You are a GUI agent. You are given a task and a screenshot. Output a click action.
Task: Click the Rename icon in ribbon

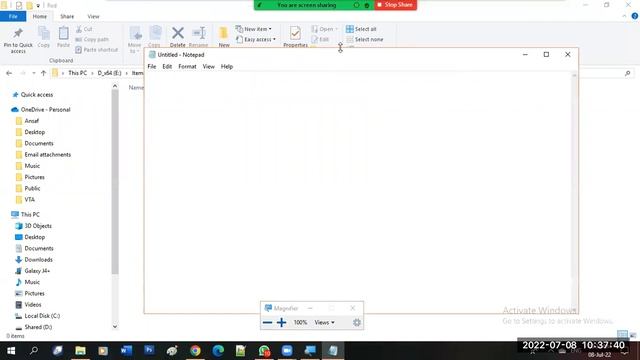199,33
